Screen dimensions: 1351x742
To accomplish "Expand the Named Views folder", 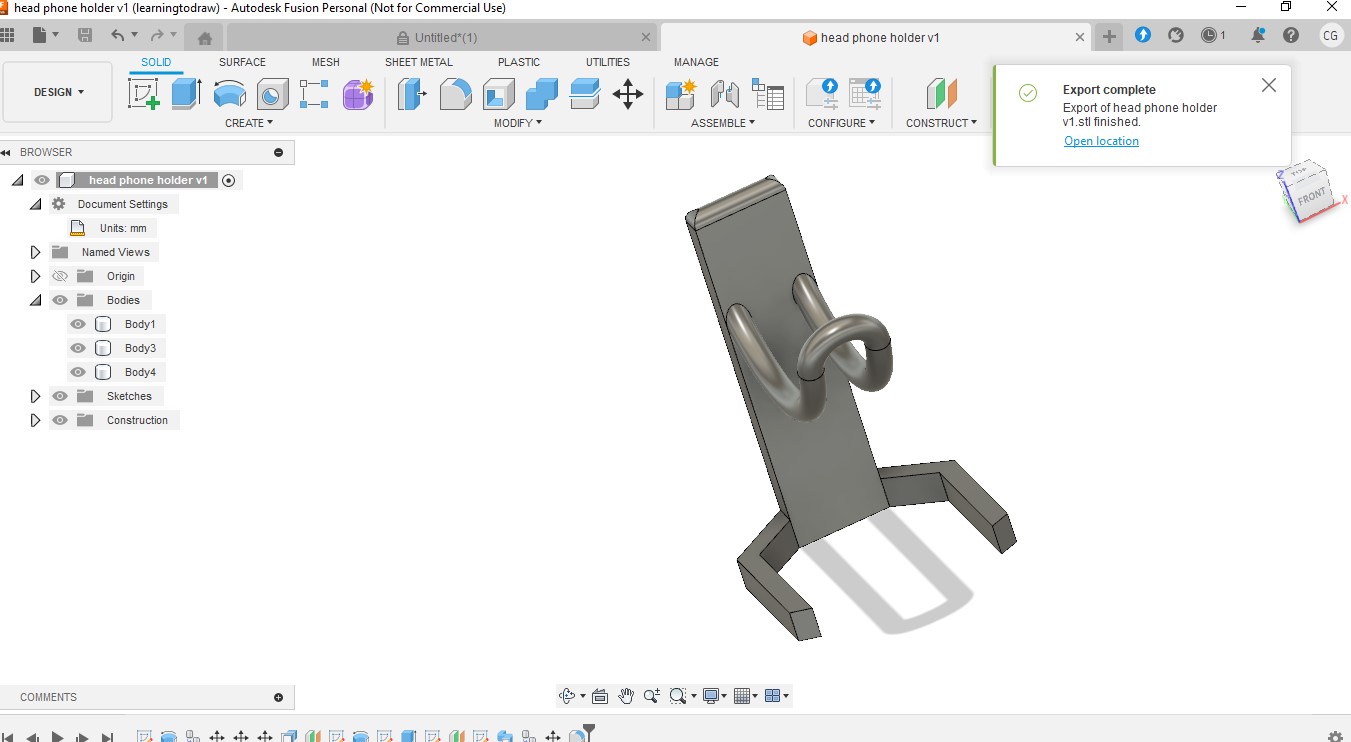I will point(35,252).
